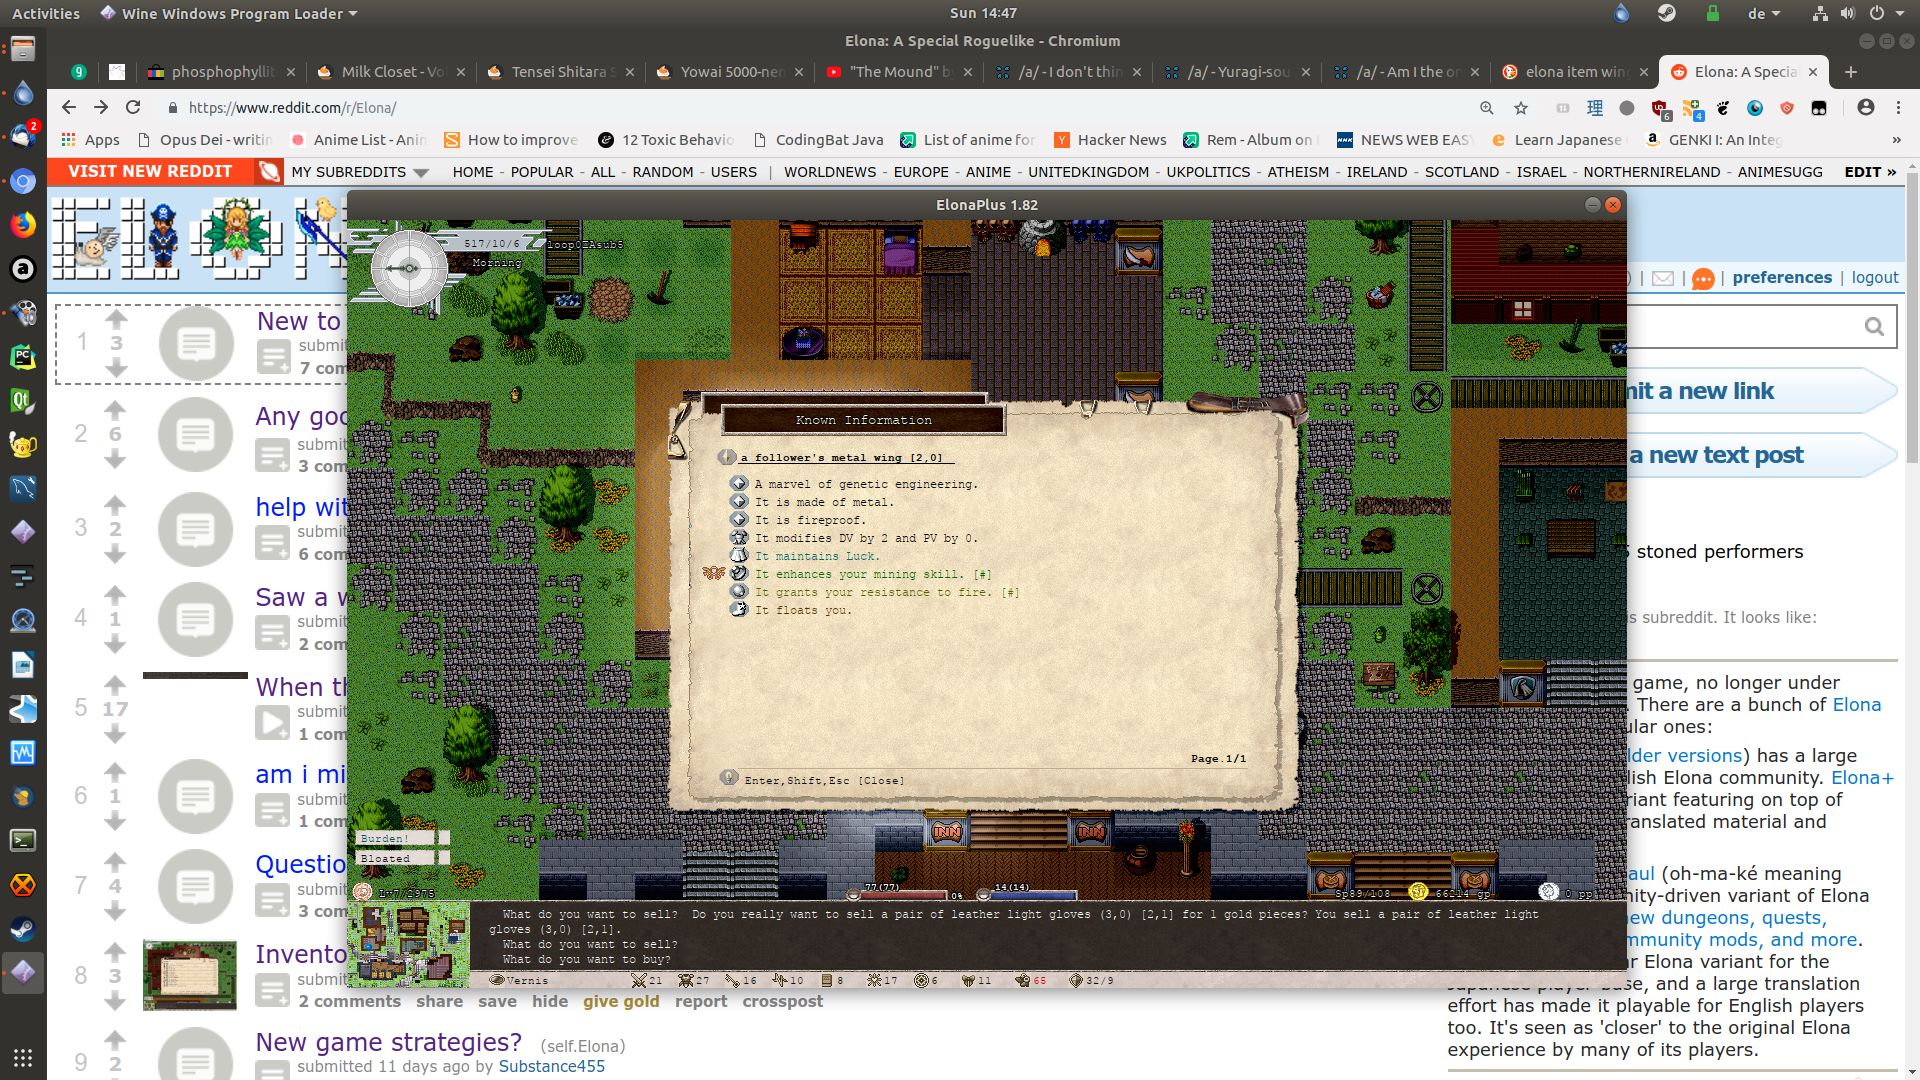This screenshot has width=1920, height=1080.
Task: Upvote the post ranked number 2
Action: point(115,410)
